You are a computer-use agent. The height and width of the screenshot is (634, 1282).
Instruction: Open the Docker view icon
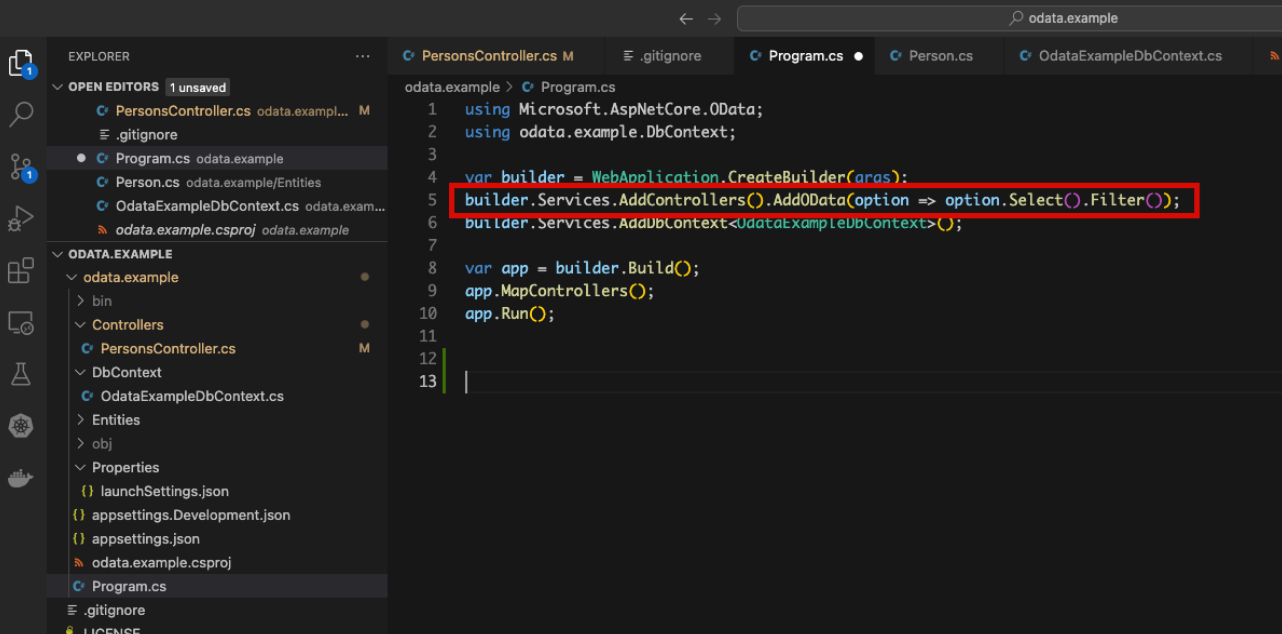[21, 478]
